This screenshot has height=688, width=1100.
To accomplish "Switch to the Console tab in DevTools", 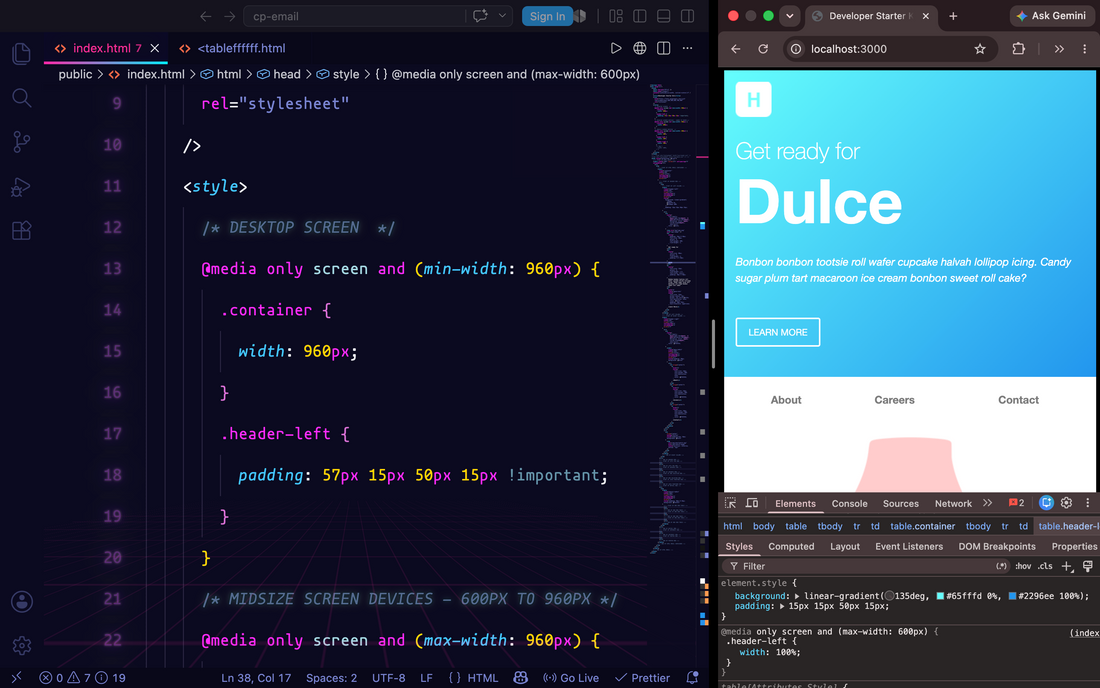I will 850,504.
